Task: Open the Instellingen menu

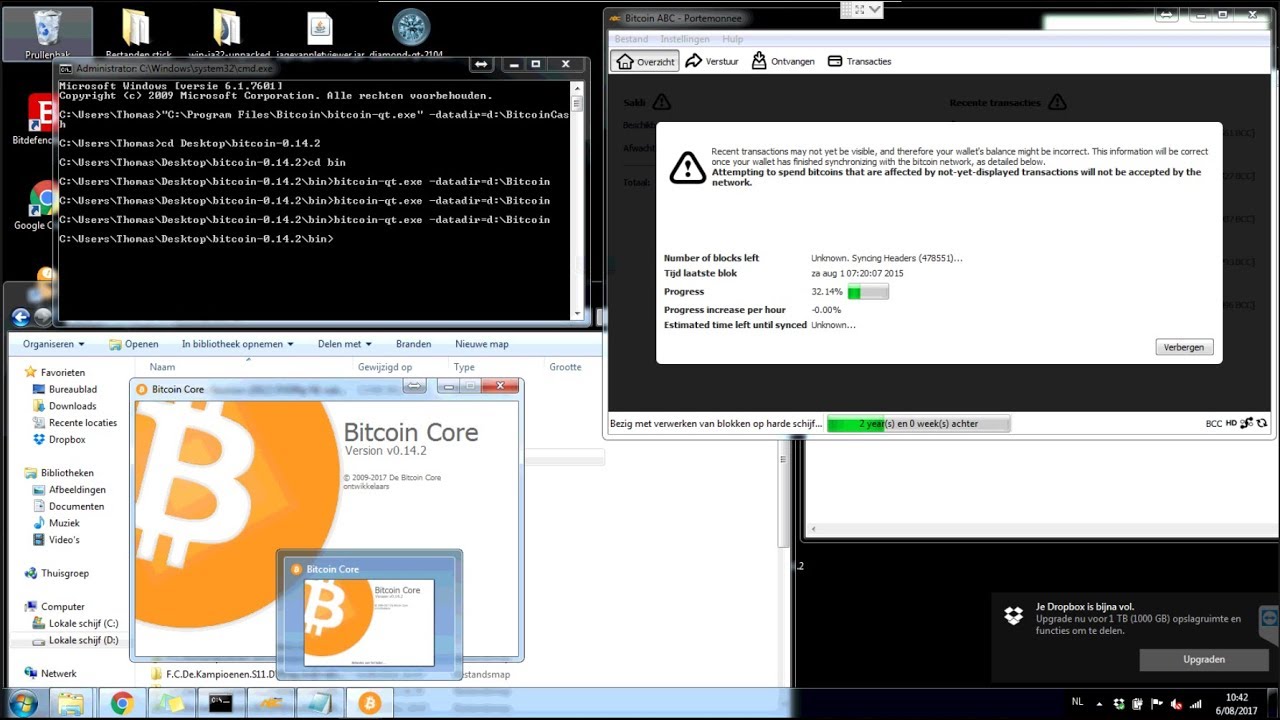Action: pyautogui.click(x=685, y=39)
